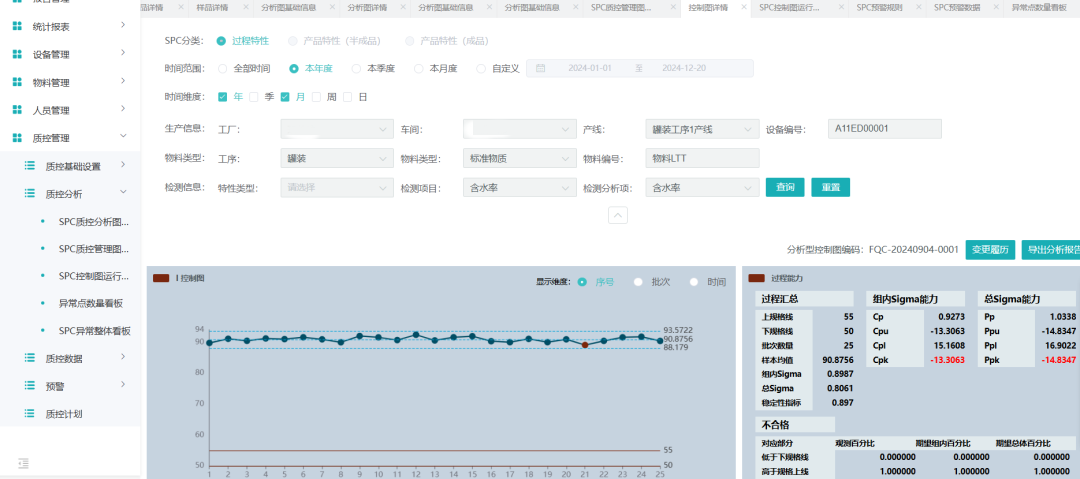1080x479 pixels.
Task: Select 批次 display dimension radio
Action: click(x=638, y=282)
